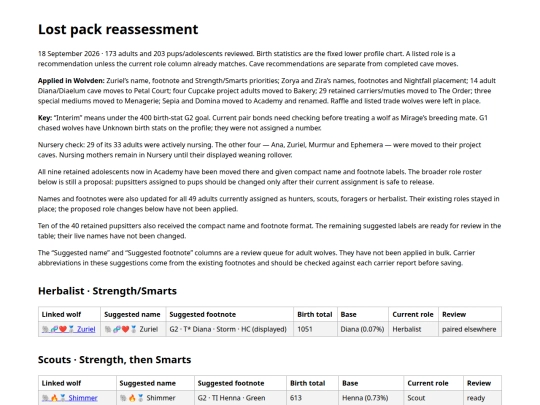Click the Scouts table's Suggested footnote header
The height and width of the screenshot is (405, 540).
(x=231, y=383)
